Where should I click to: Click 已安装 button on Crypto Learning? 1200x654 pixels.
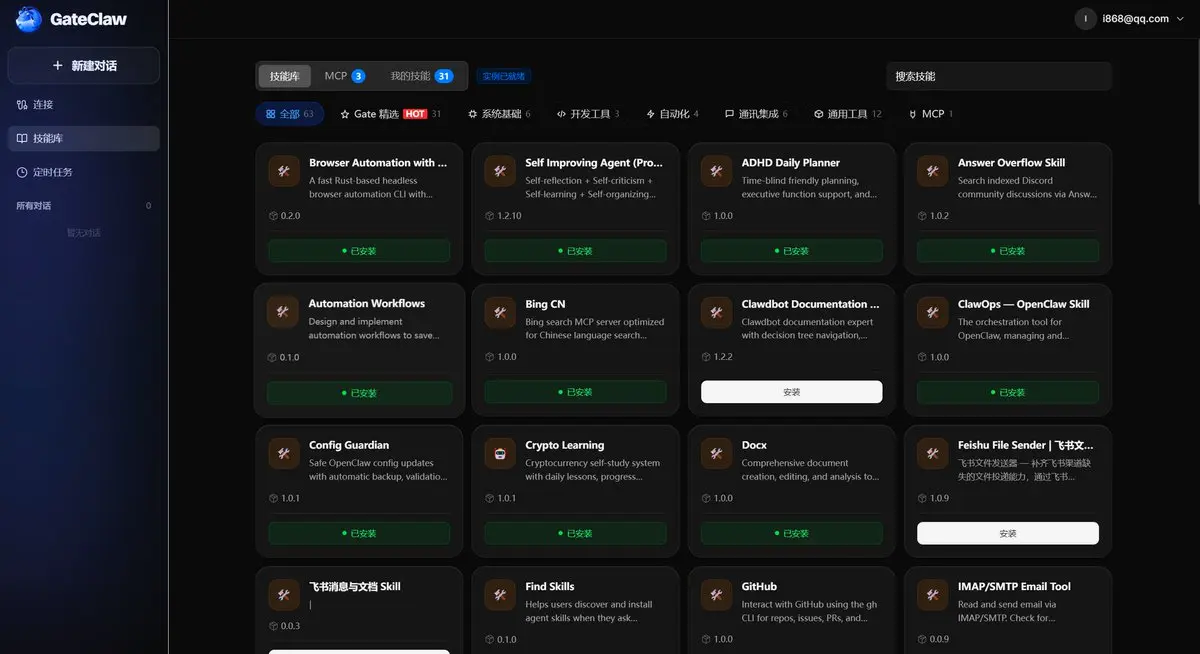tap(575, 533)
